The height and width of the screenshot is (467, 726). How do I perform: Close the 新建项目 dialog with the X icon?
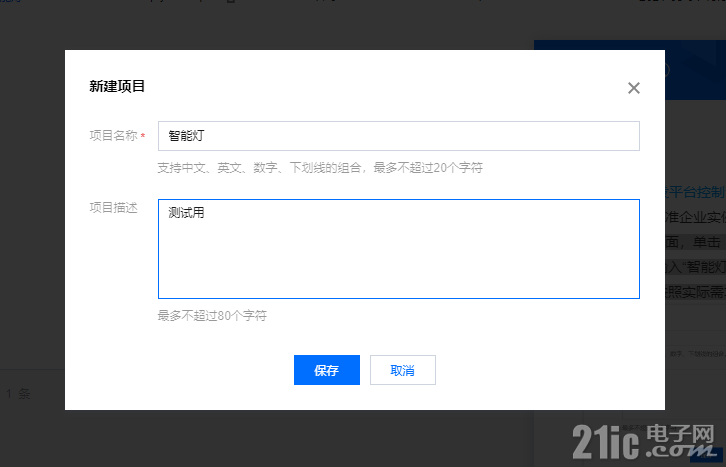pos(633,88)
